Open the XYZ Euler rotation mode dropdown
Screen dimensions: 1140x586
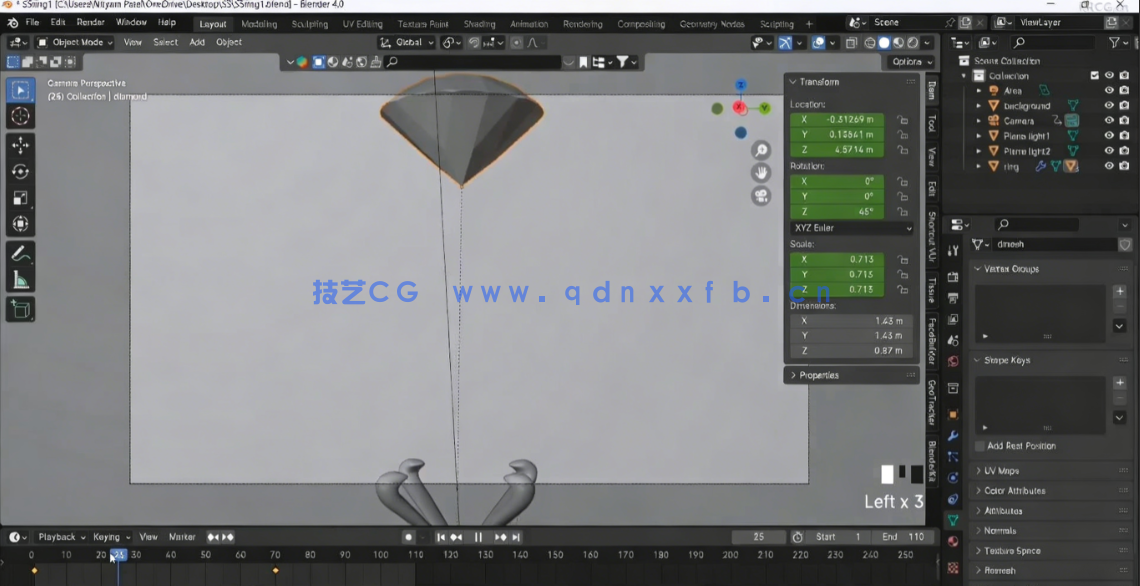point(850,228)
